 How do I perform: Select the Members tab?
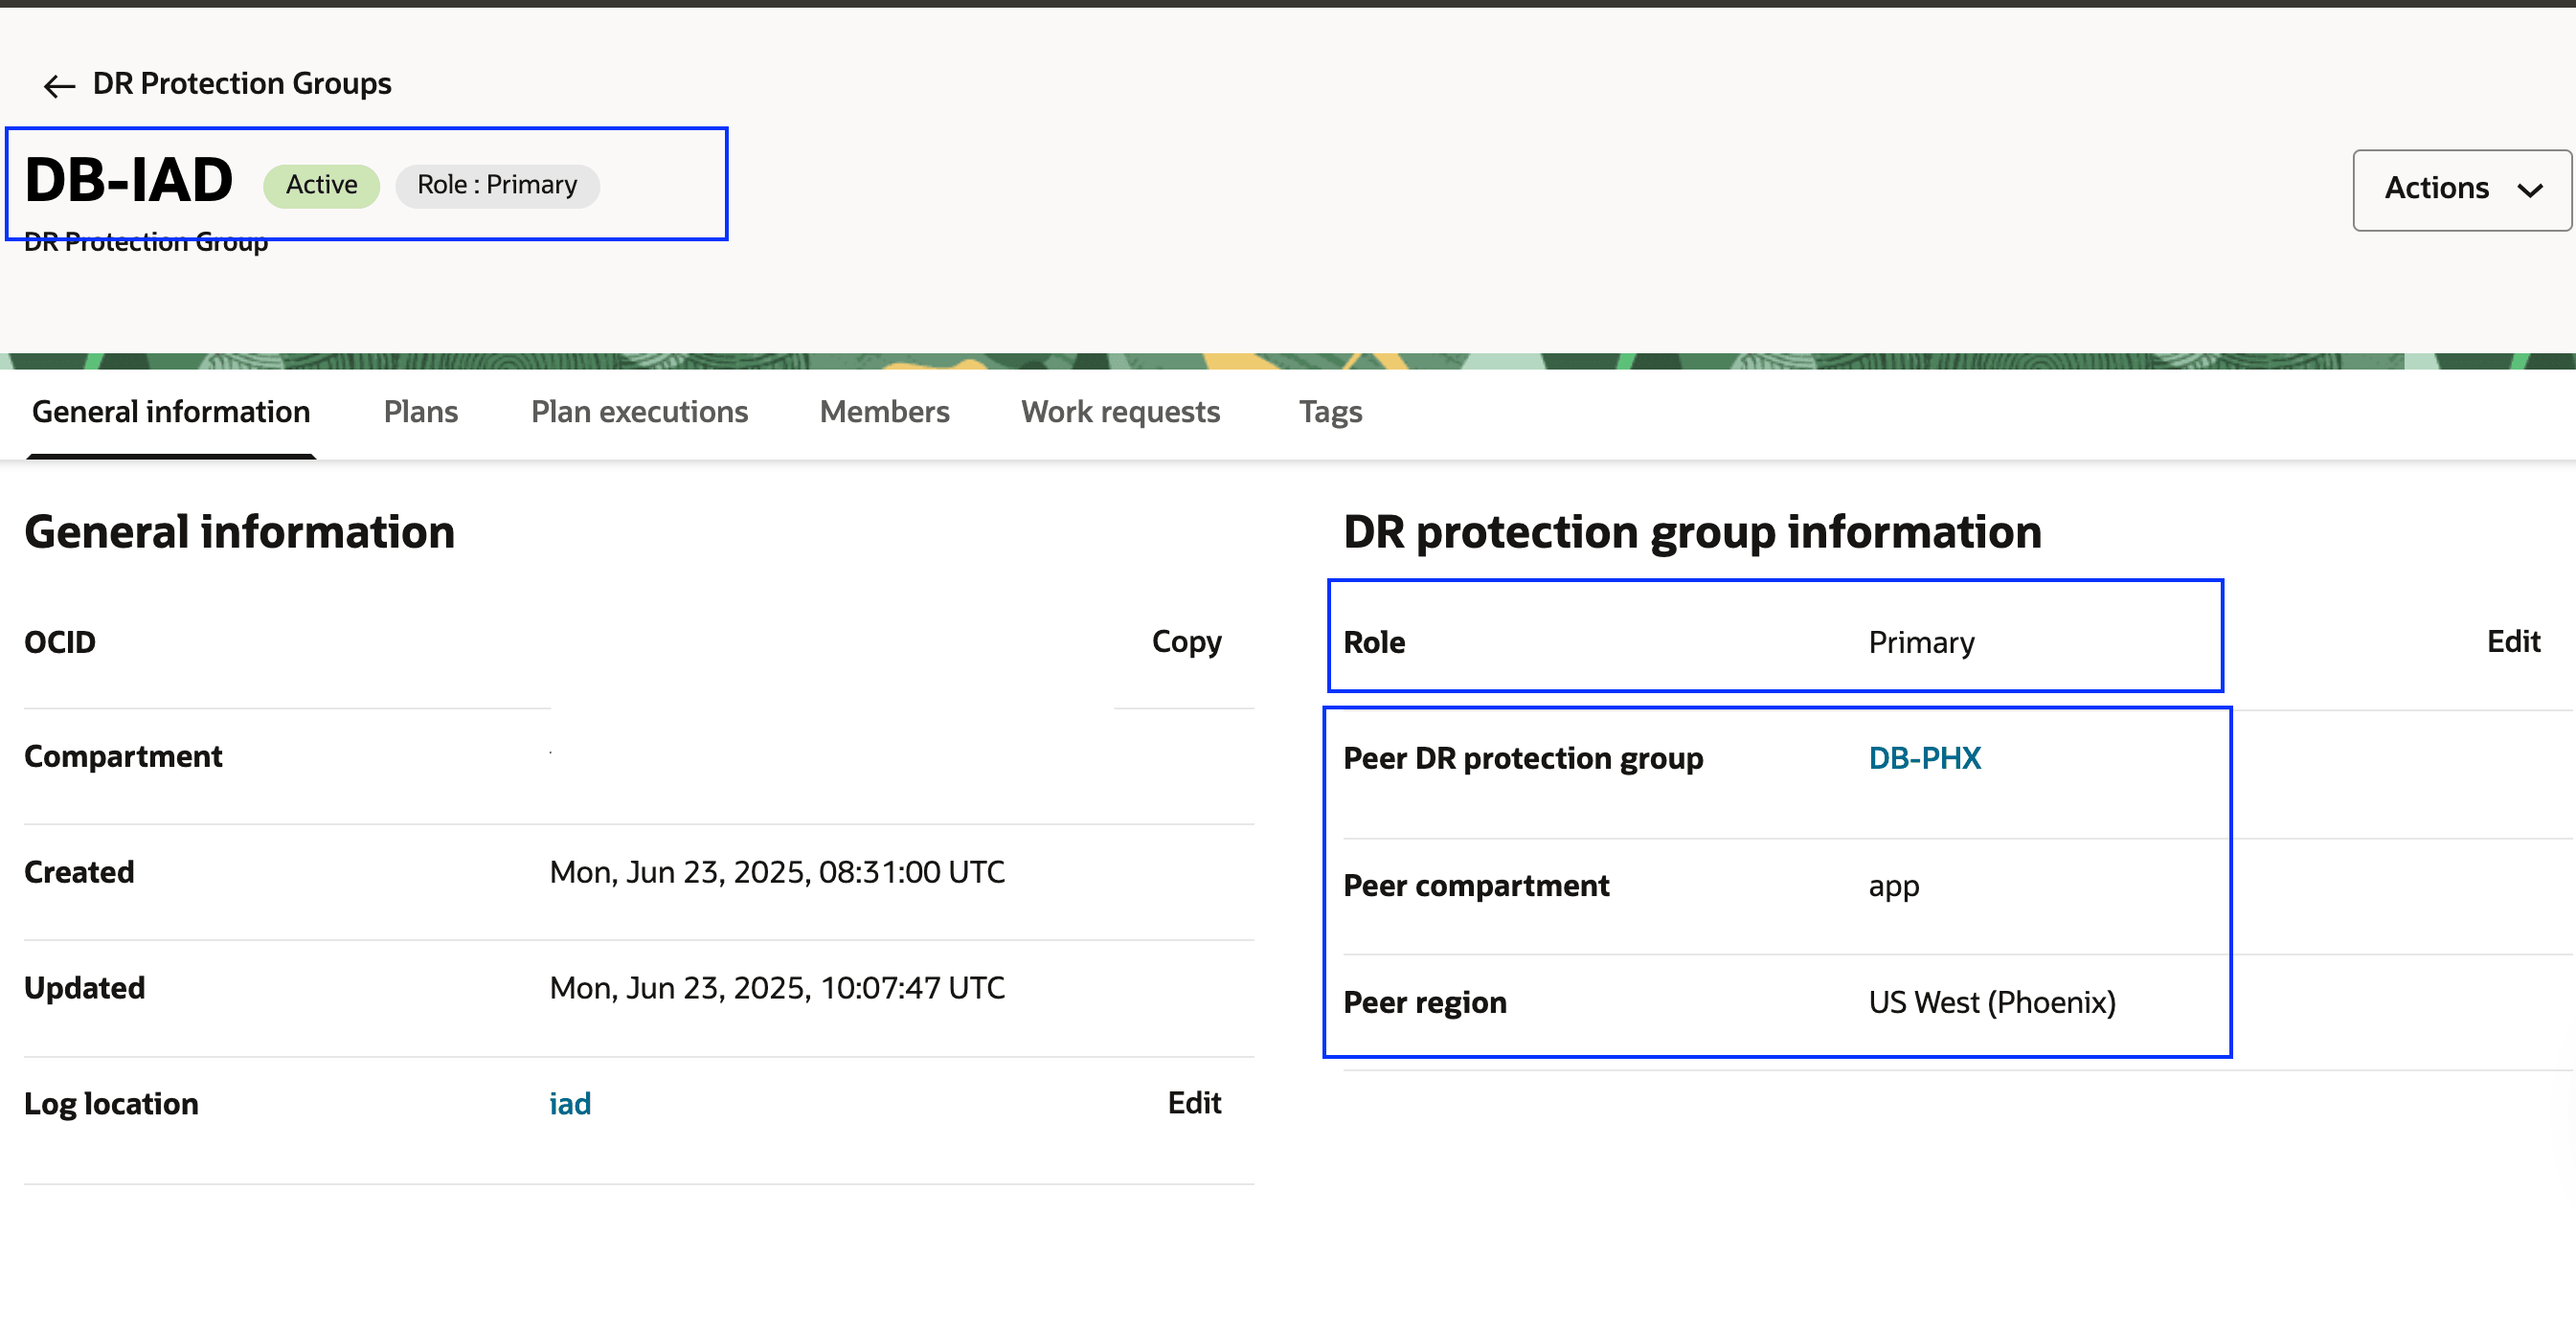click(x=884, y=412)
